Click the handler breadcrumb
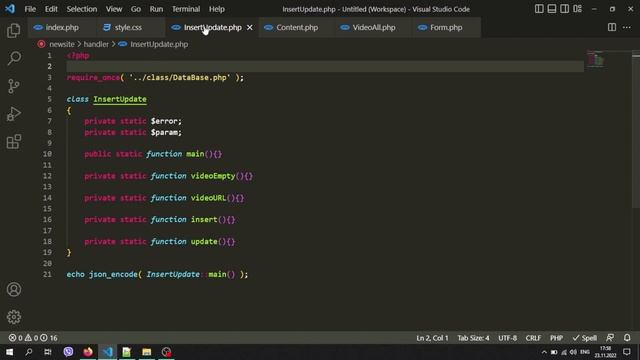 [x=96, y=44]
